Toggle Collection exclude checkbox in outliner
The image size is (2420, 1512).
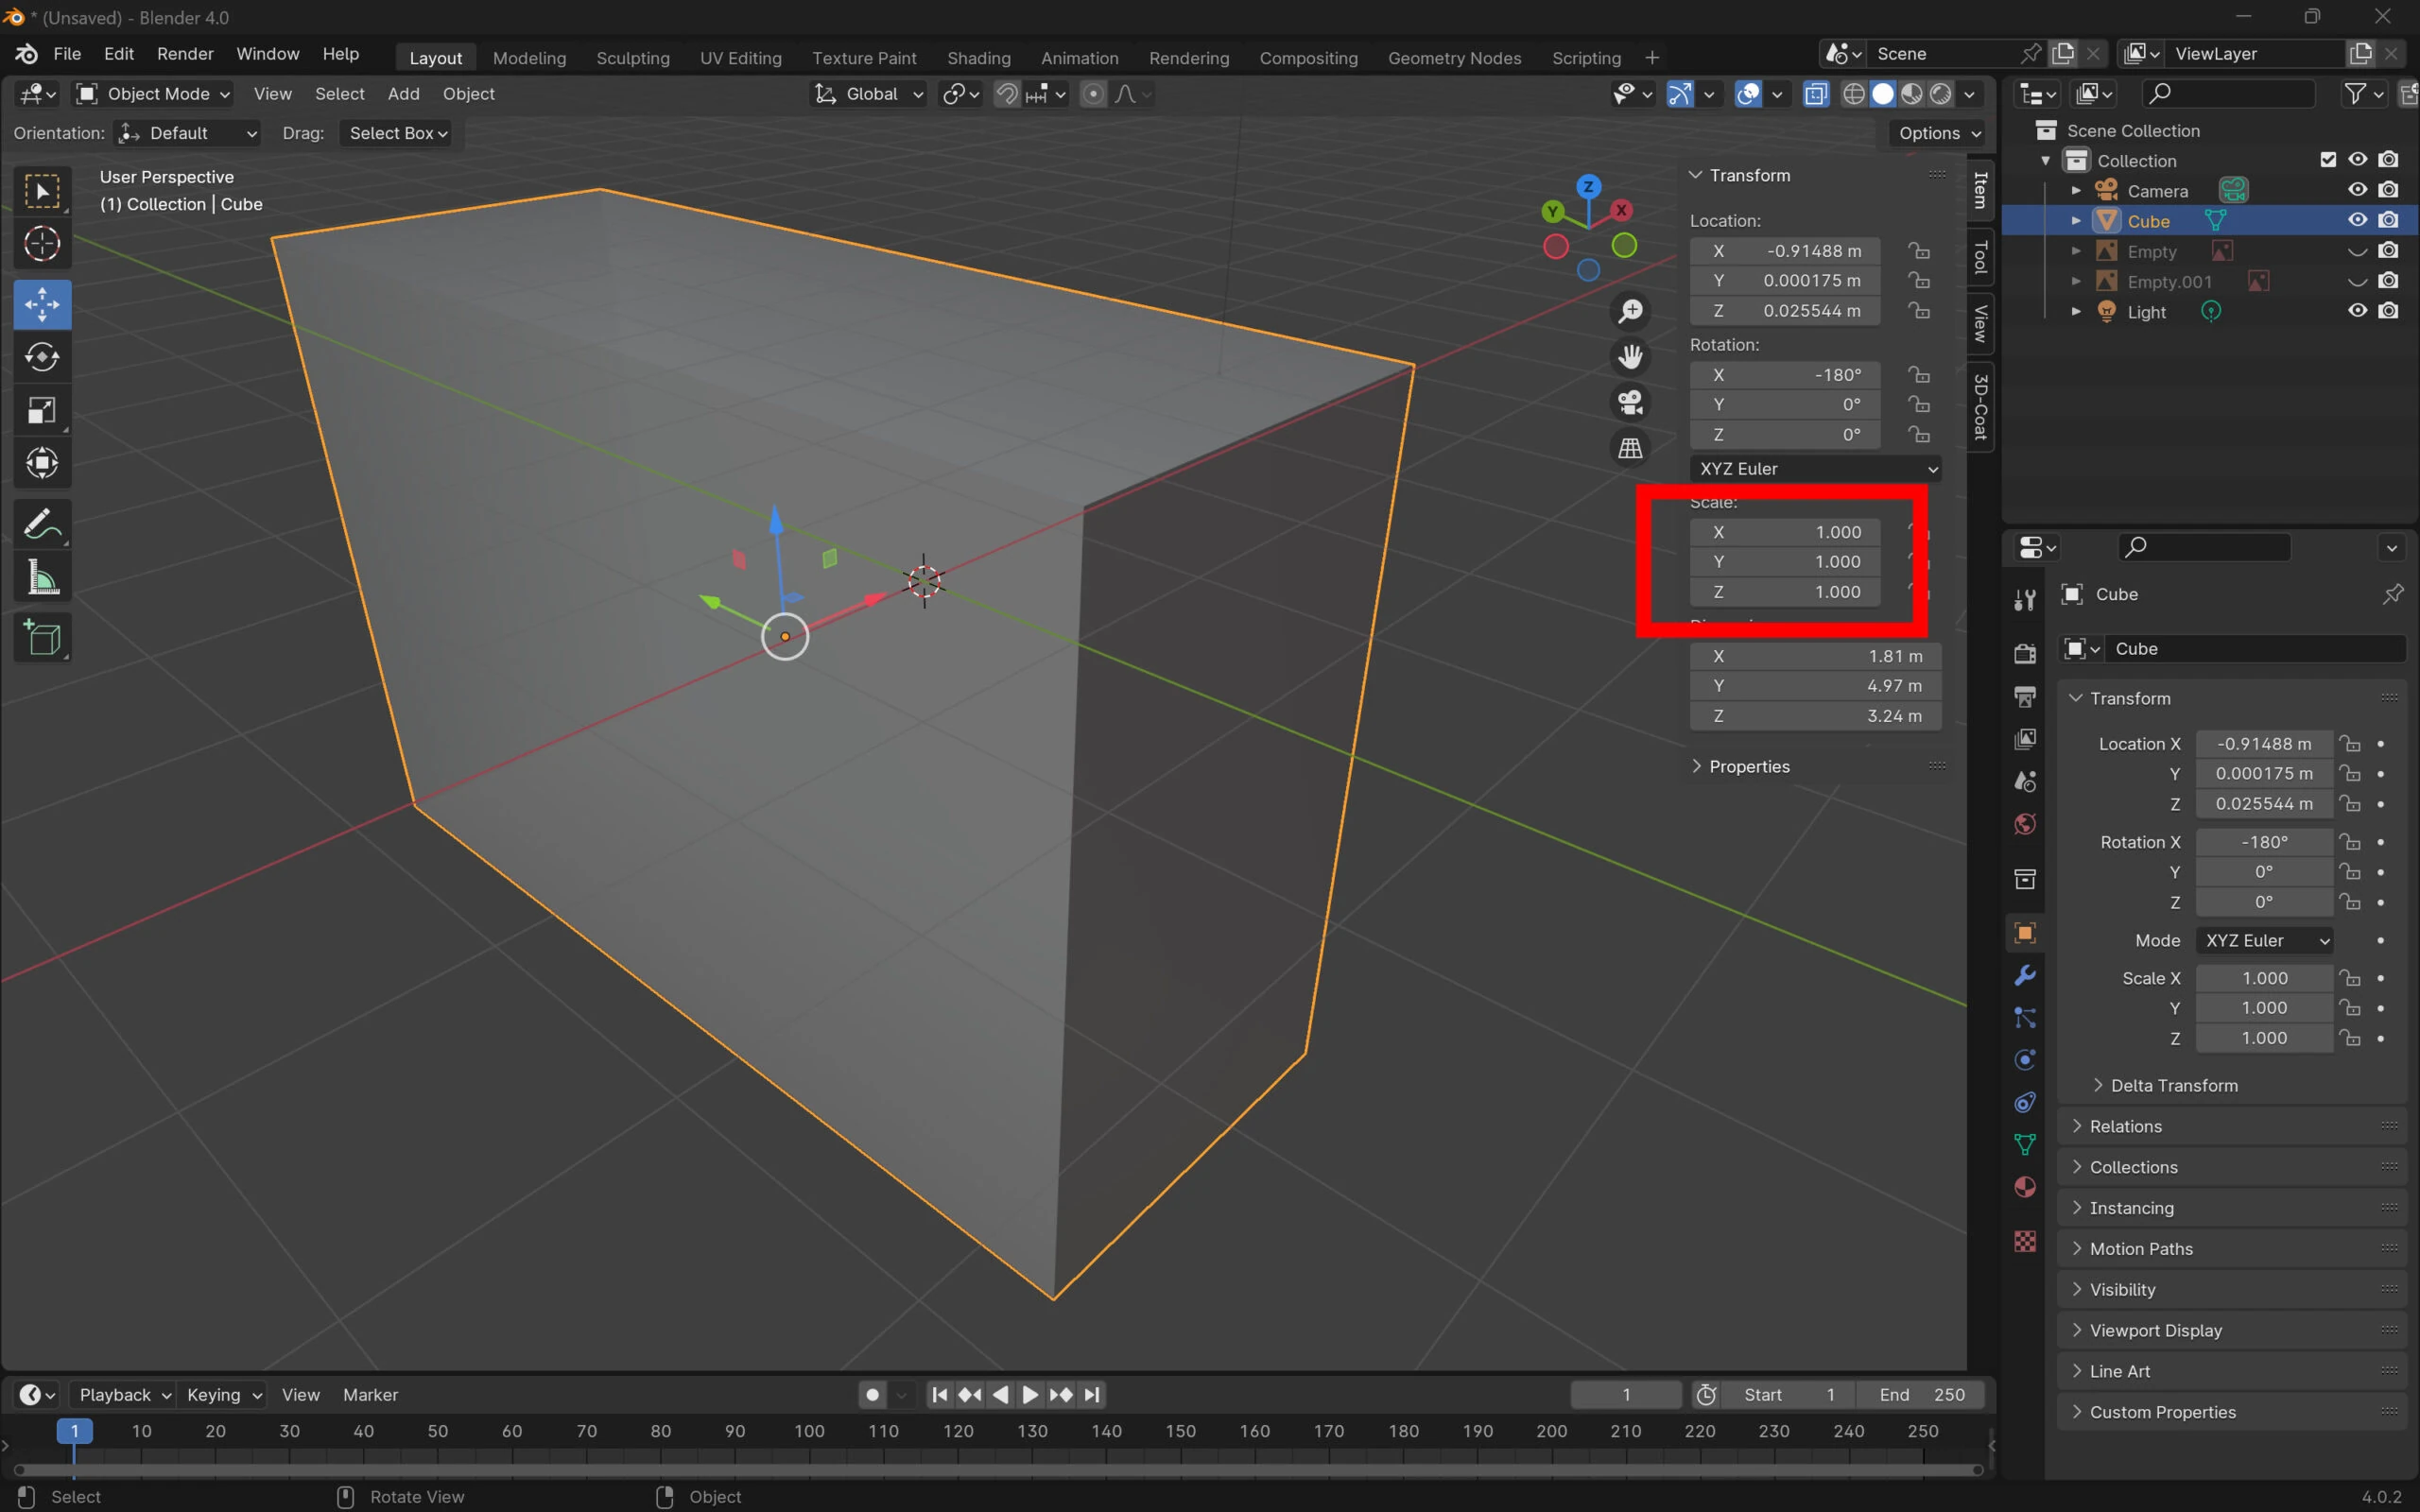click(x=2328, y=160)
